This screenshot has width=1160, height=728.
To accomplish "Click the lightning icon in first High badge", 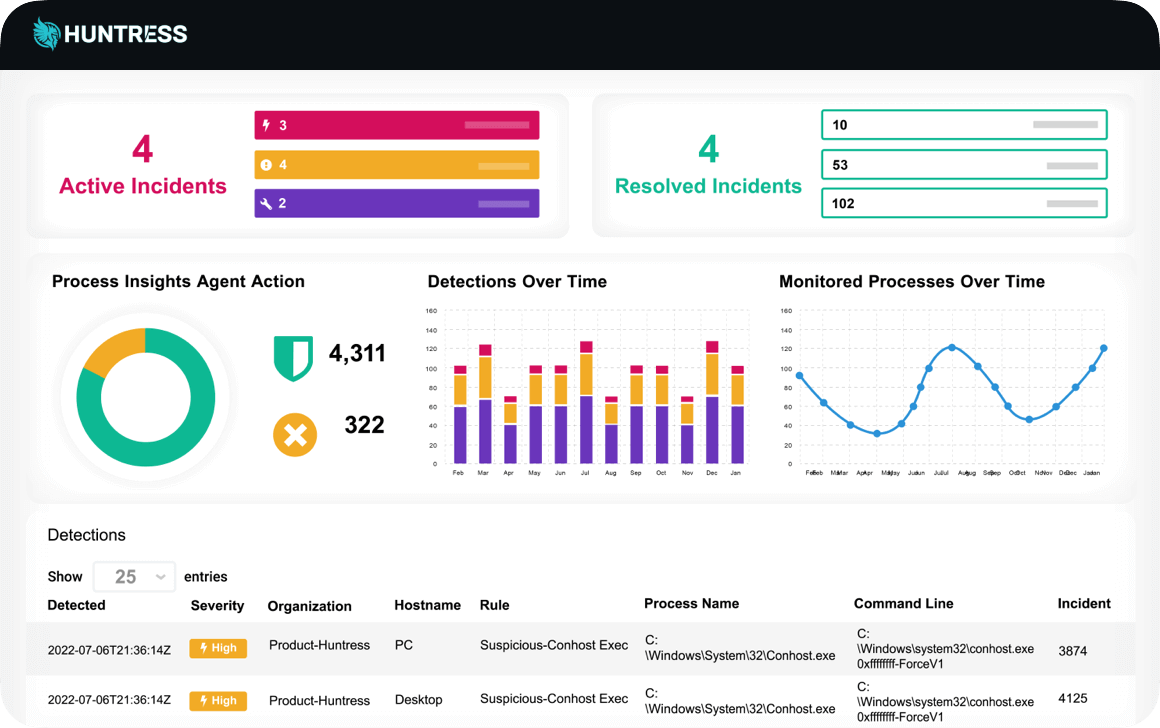I will click(203, 648).
